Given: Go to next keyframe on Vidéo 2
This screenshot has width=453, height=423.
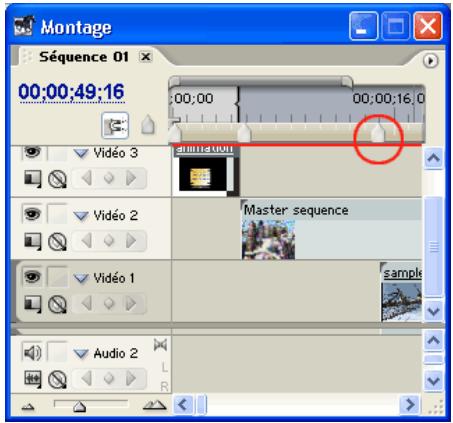Looking at the screenshot, I should pos(131,241).
